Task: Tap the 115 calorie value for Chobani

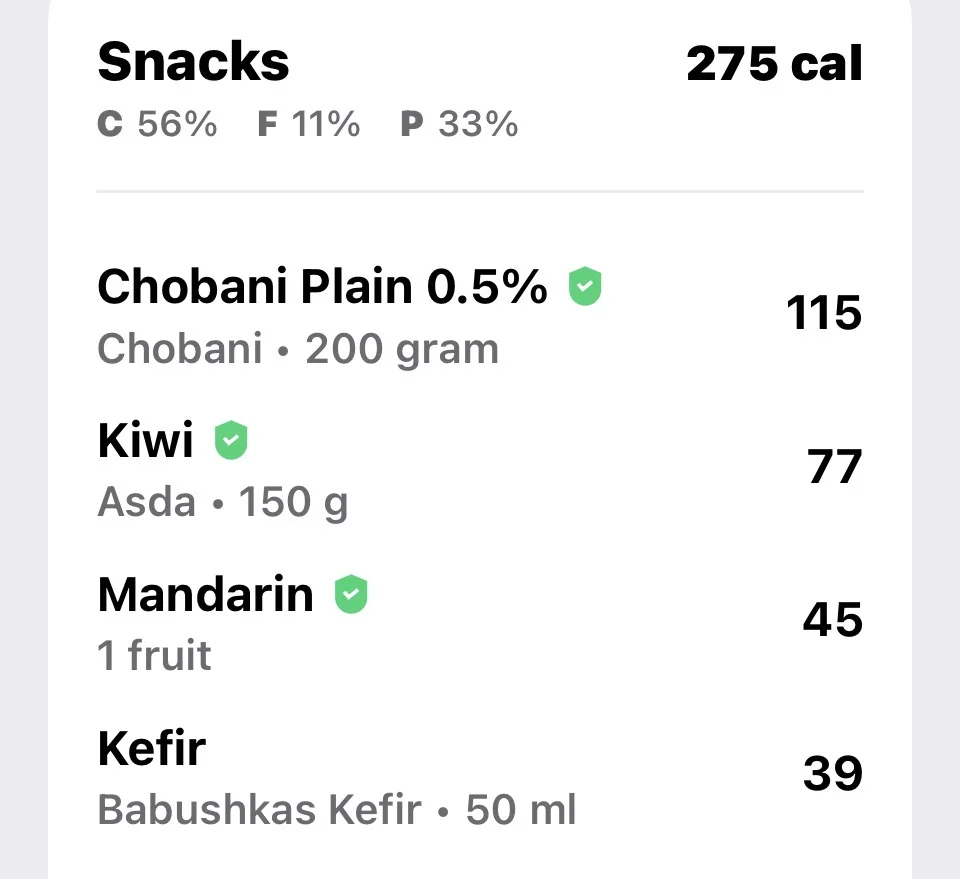Action: coord(824,313)
